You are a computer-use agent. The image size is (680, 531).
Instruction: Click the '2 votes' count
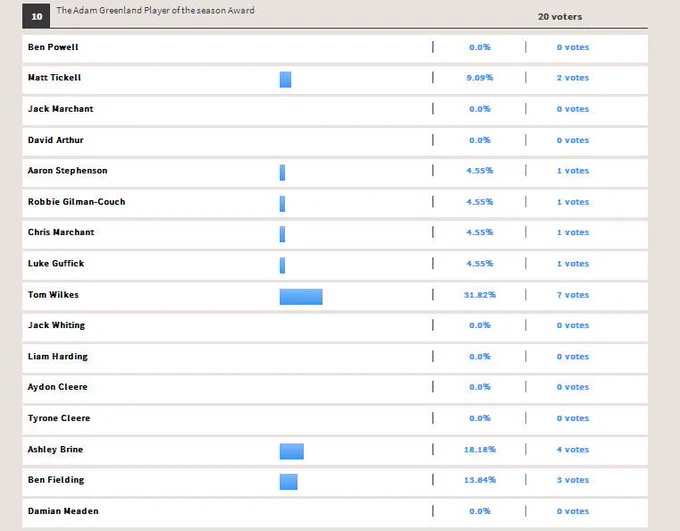[573, 78]
